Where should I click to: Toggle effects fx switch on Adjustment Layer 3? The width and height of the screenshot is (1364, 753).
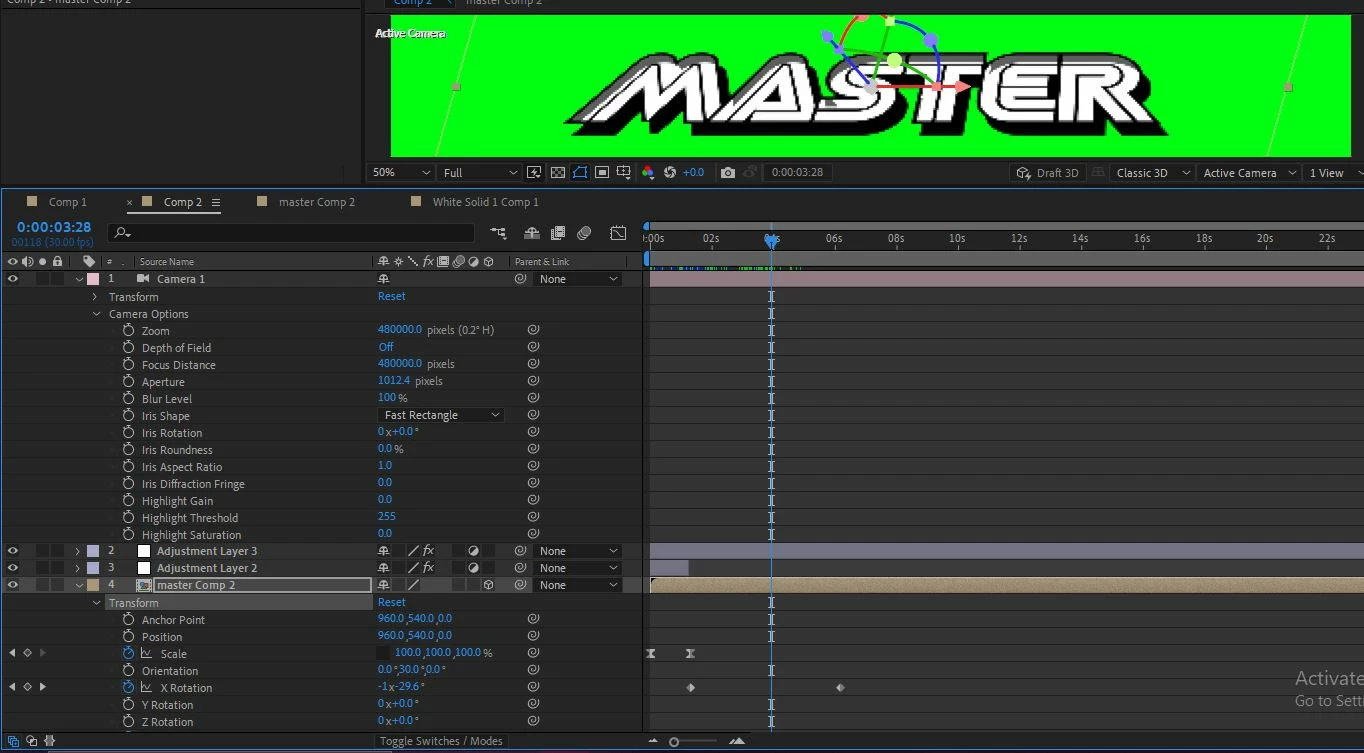(428, 551)
